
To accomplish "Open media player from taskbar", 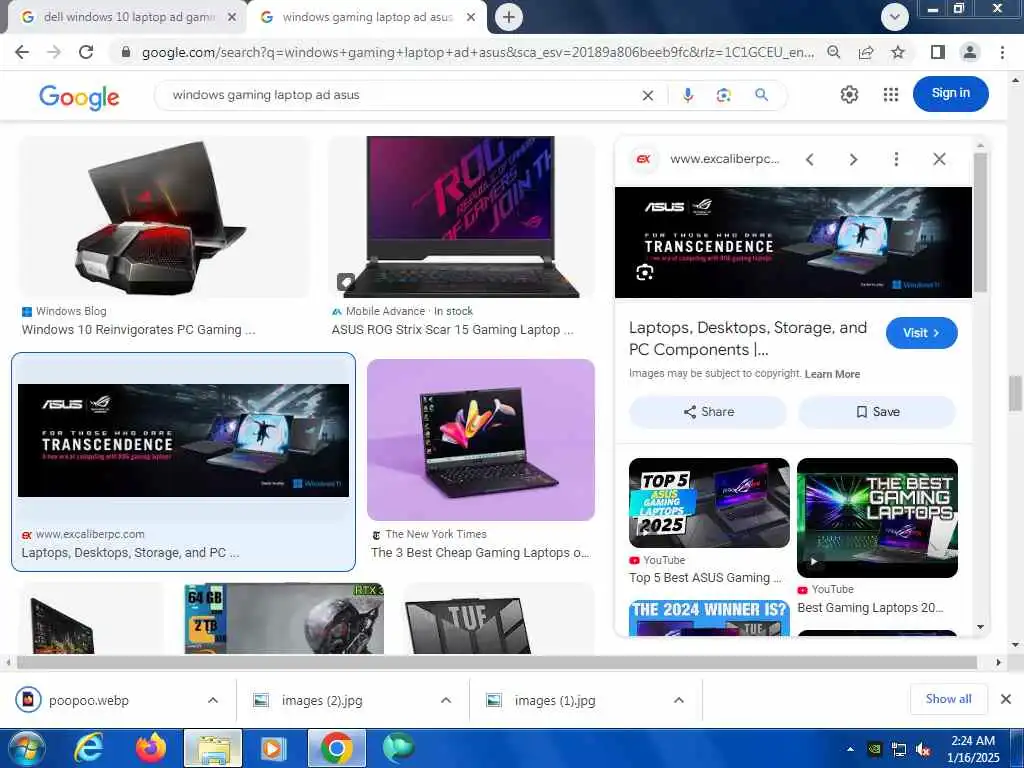I will click(x=273, y=748).
